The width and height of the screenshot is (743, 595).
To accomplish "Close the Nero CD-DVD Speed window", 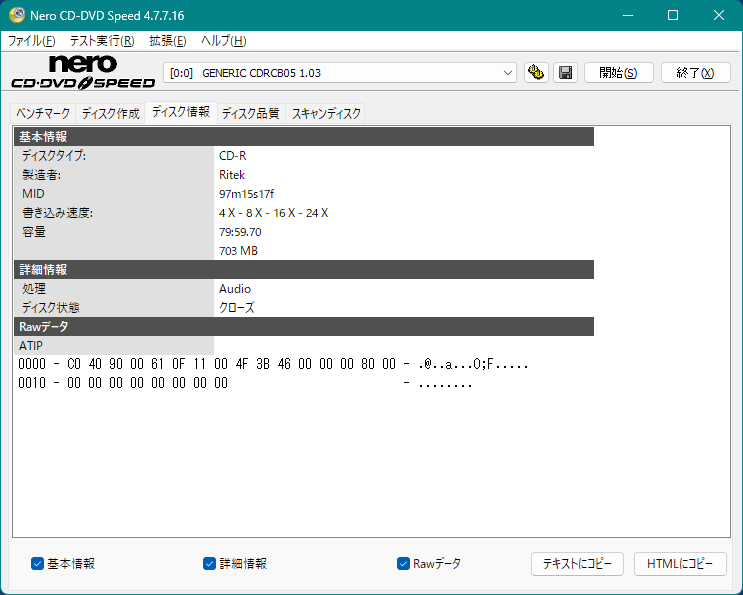I will (x=719, y=16).
